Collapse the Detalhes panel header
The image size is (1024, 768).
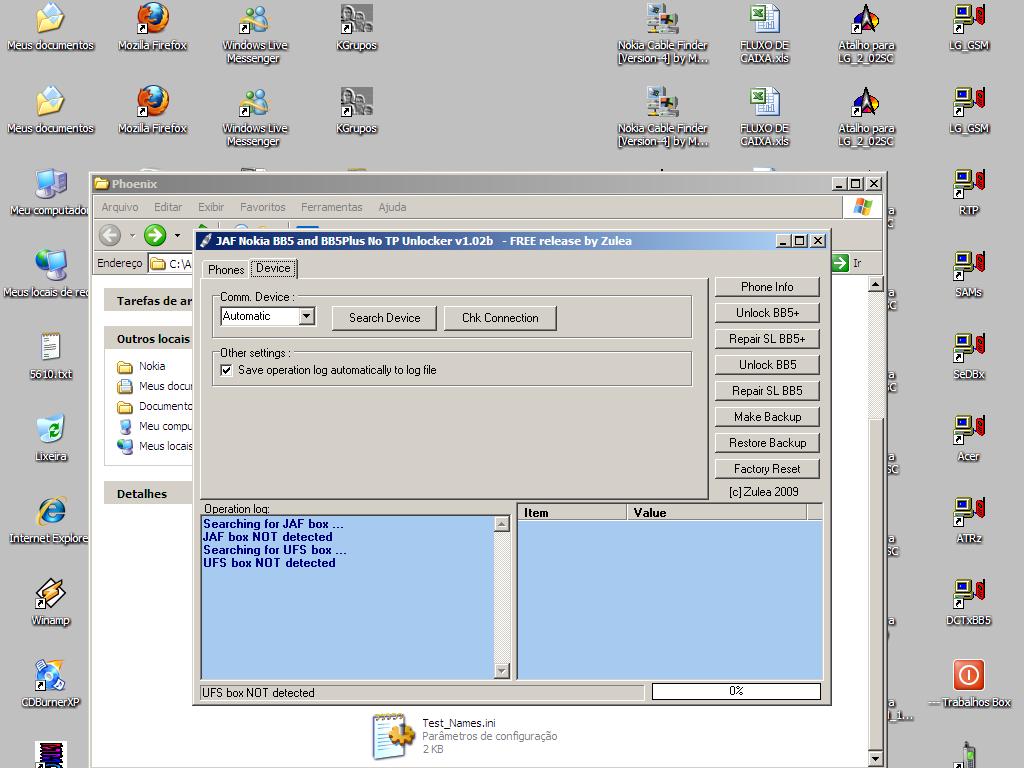point(148,494)
